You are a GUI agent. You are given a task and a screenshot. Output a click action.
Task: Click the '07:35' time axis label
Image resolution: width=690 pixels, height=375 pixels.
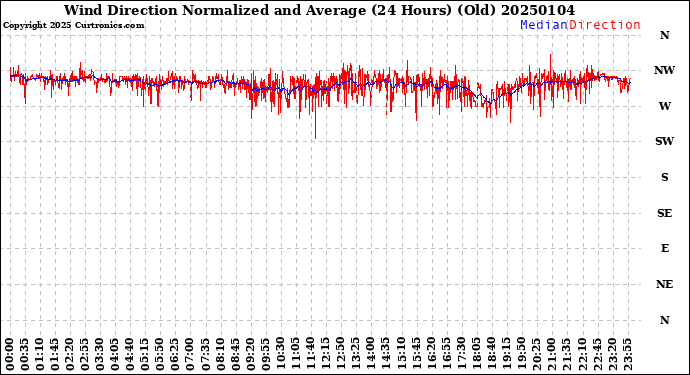point(206,354)
